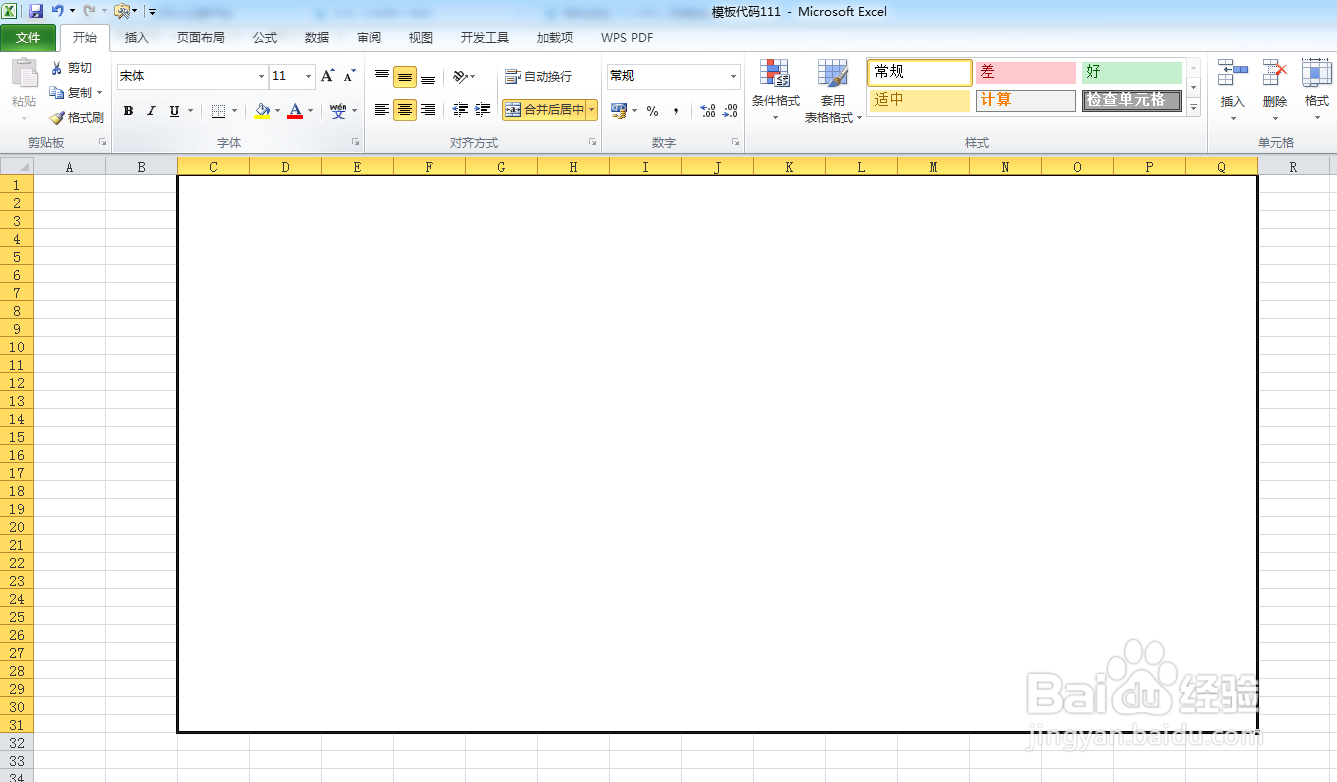Image resolution: width=1337 pixels, height=782 pixels.
Task: Click the accounting number format icon
Action: (619, 111)
